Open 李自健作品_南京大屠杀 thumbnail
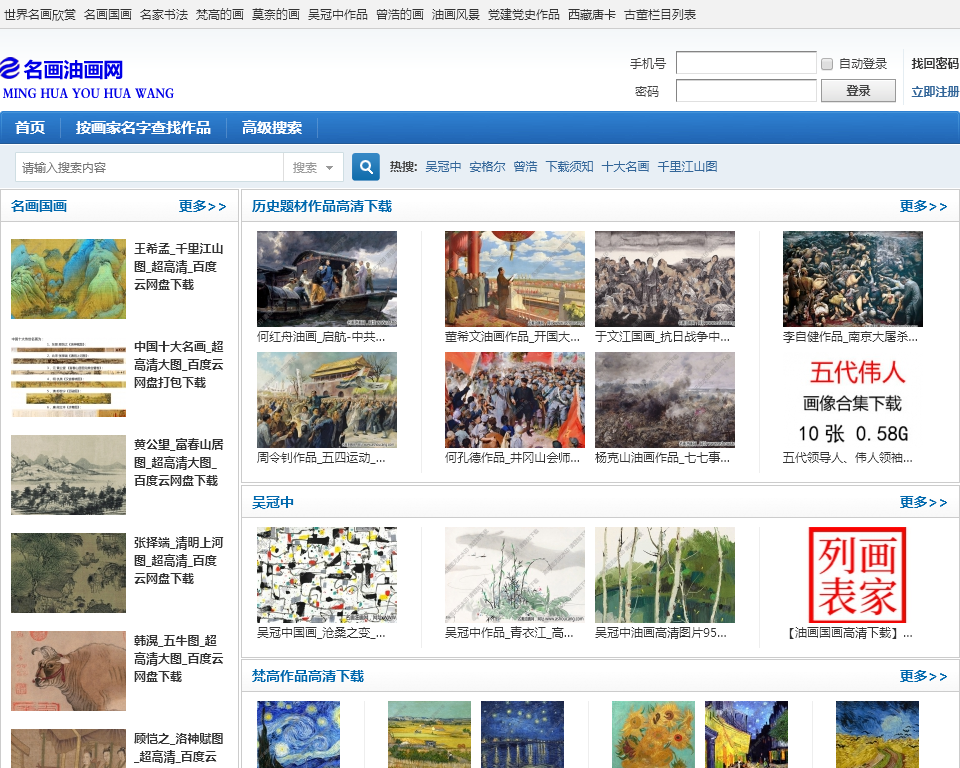960x768 pixels. (x=853, y=279)
